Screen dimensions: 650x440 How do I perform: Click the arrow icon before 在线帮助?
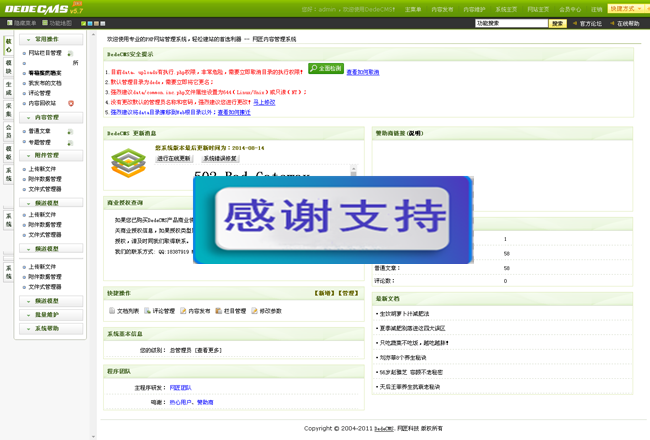coord(612,24)
